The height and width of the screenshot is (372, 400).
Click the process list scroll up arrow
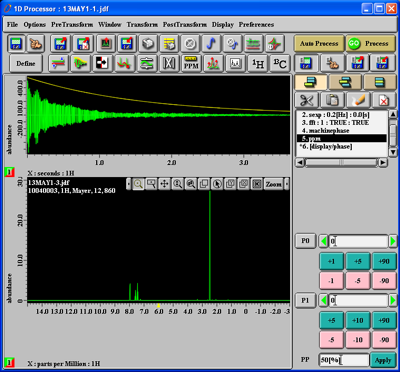pos(393,114)
